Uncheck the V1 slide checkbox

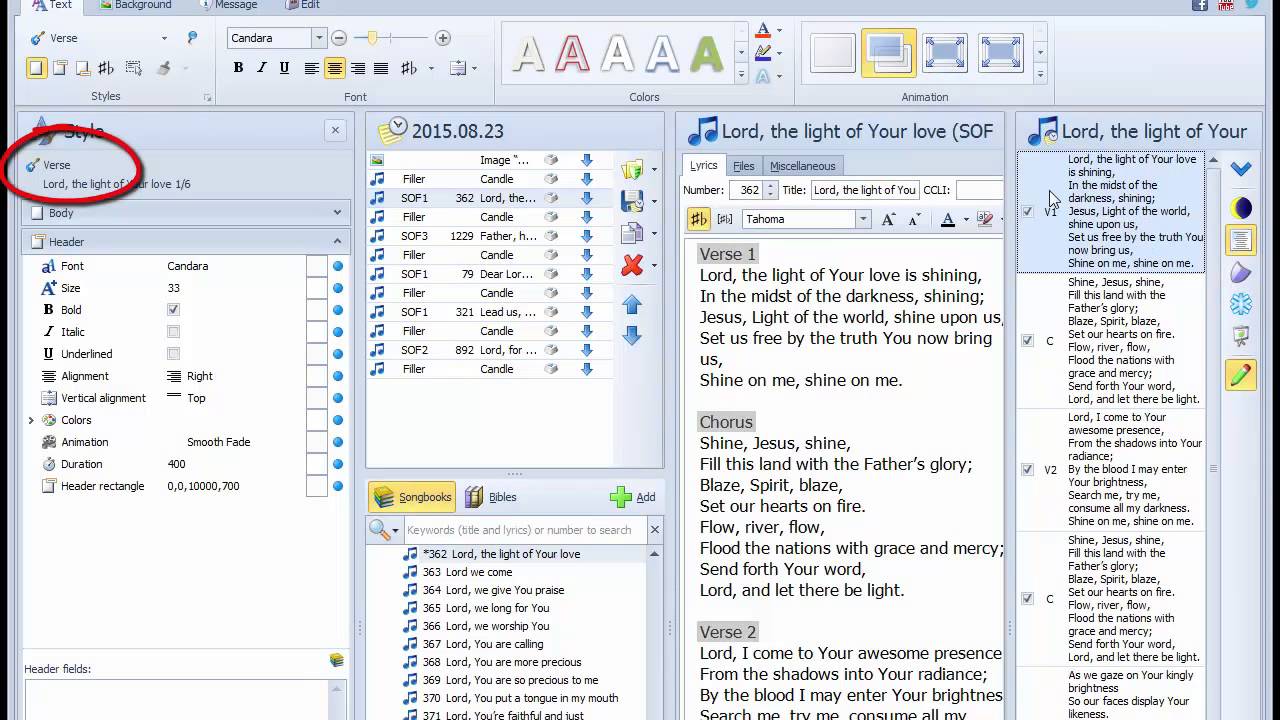click(x=1028, y=212)
